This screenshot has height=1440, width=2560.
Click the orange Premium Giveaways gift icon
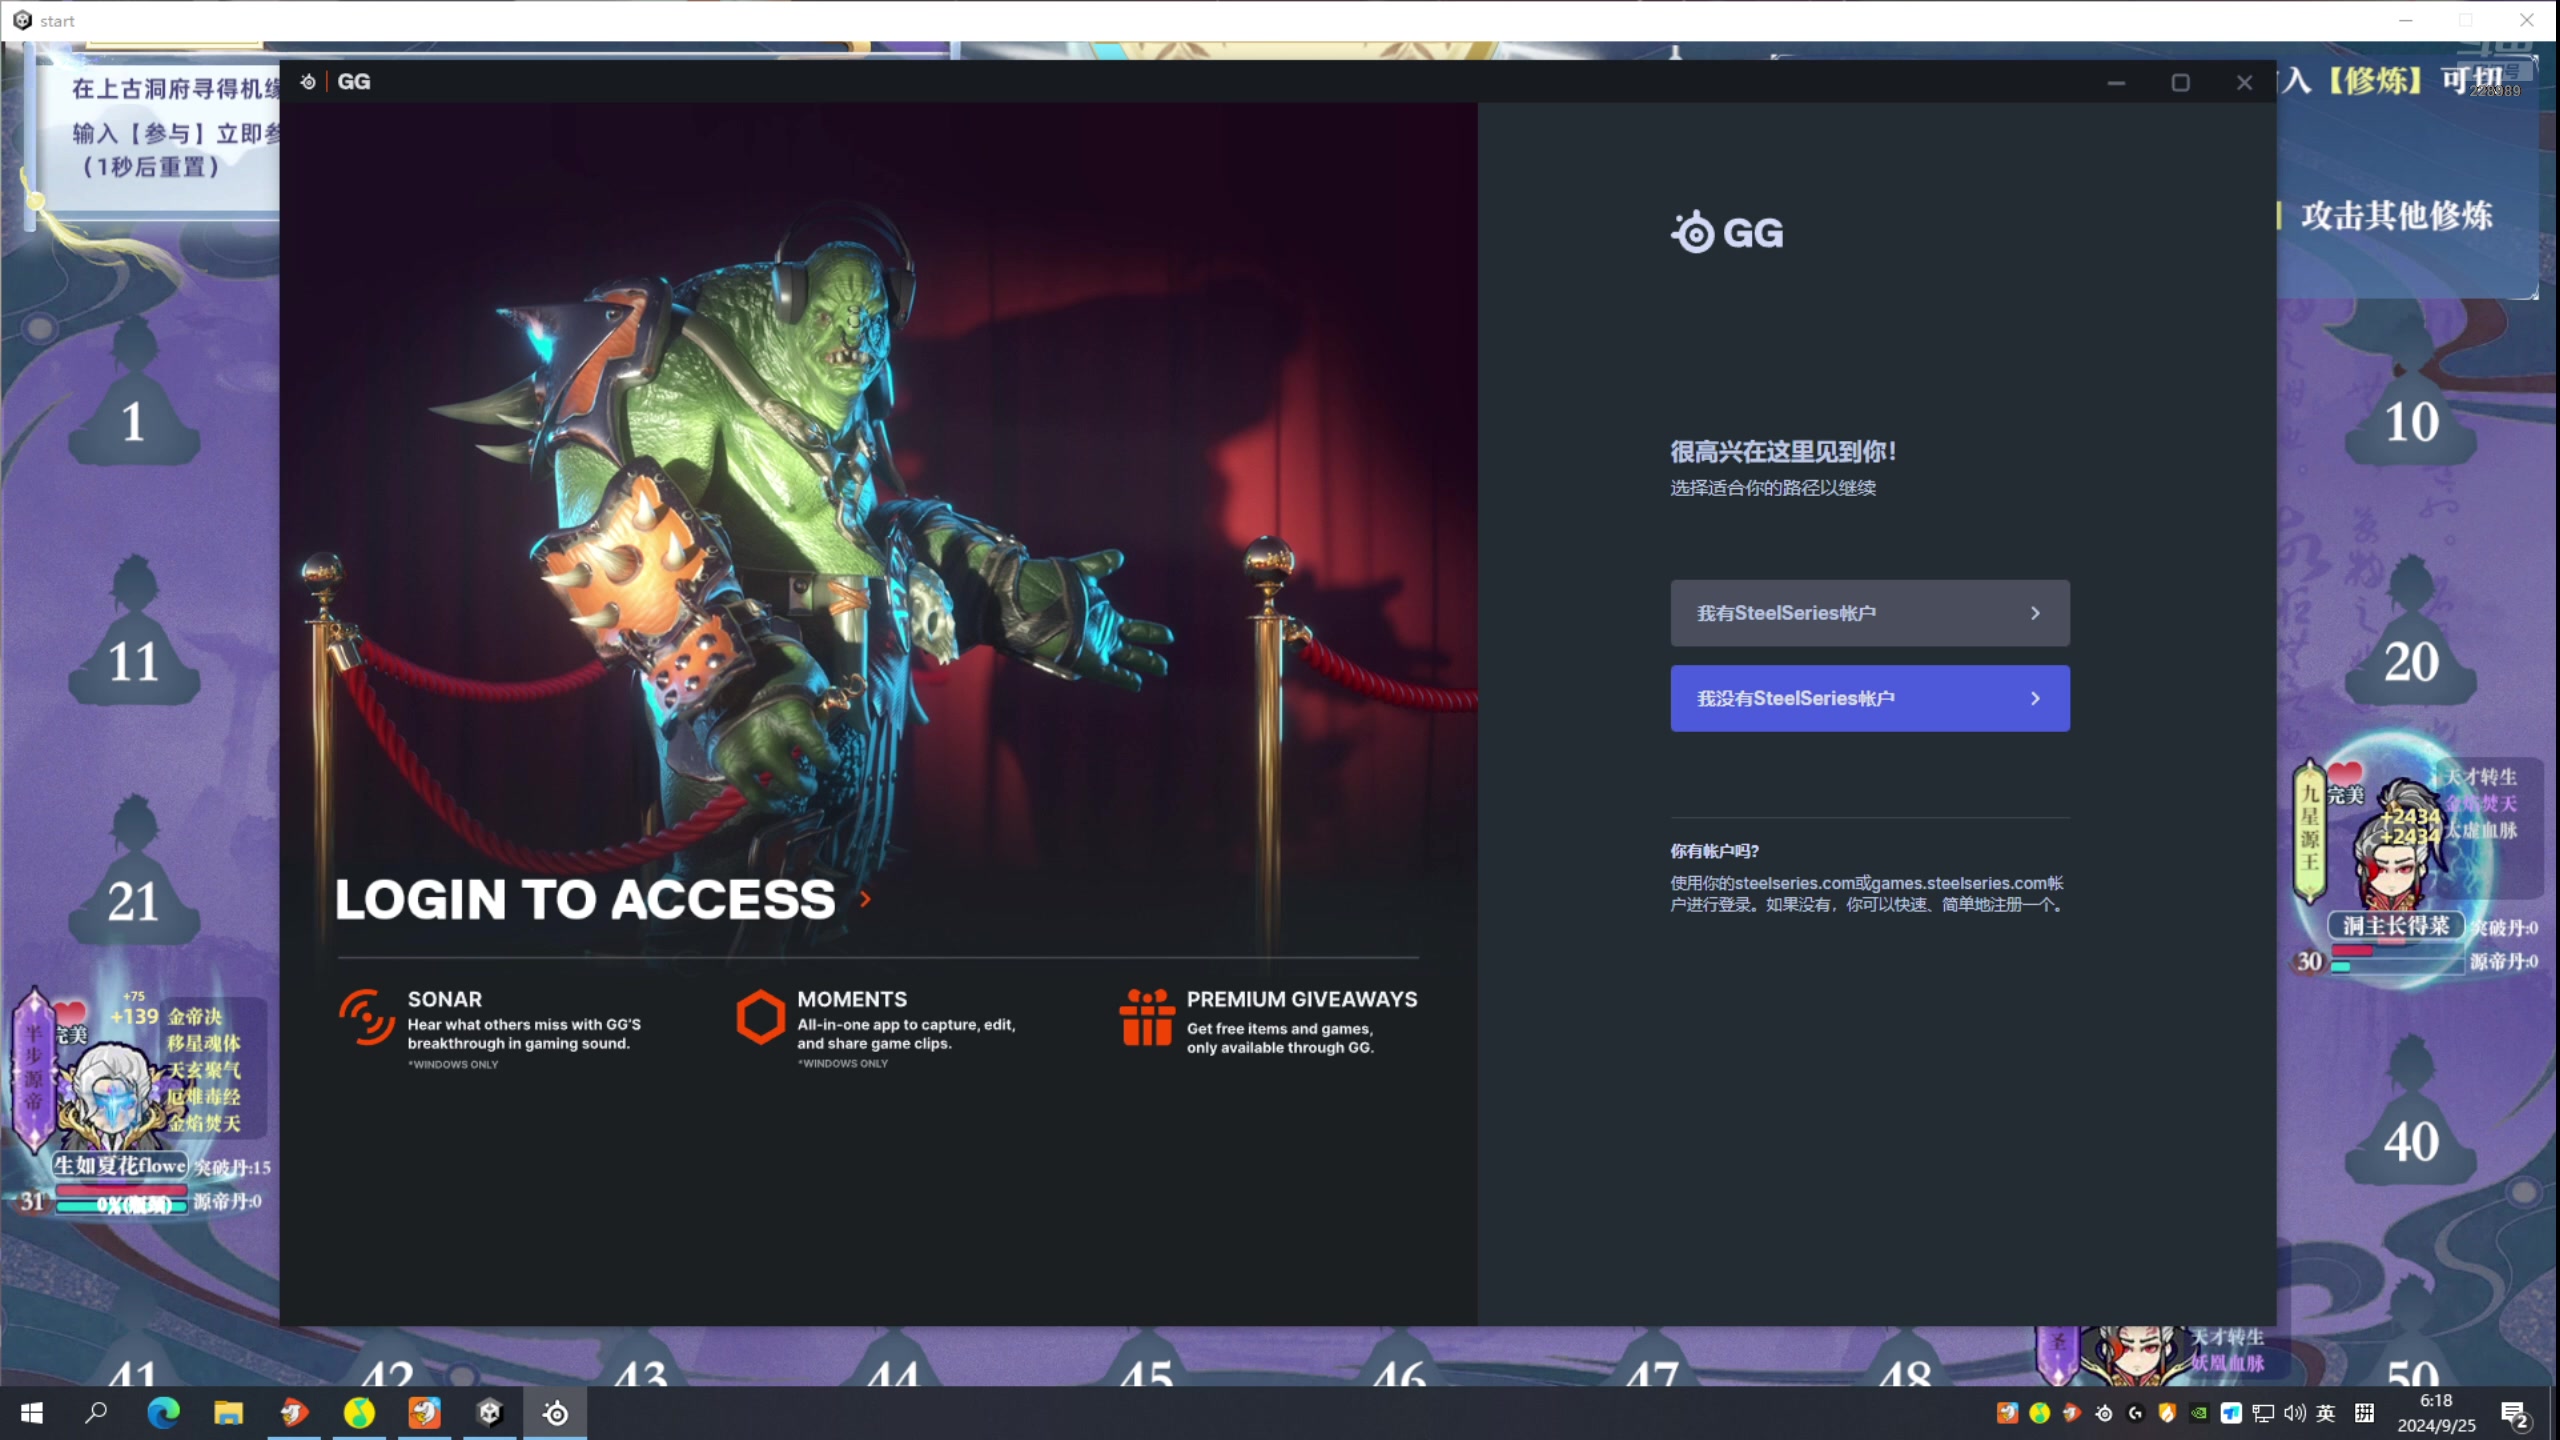tap(1146, 1017)
